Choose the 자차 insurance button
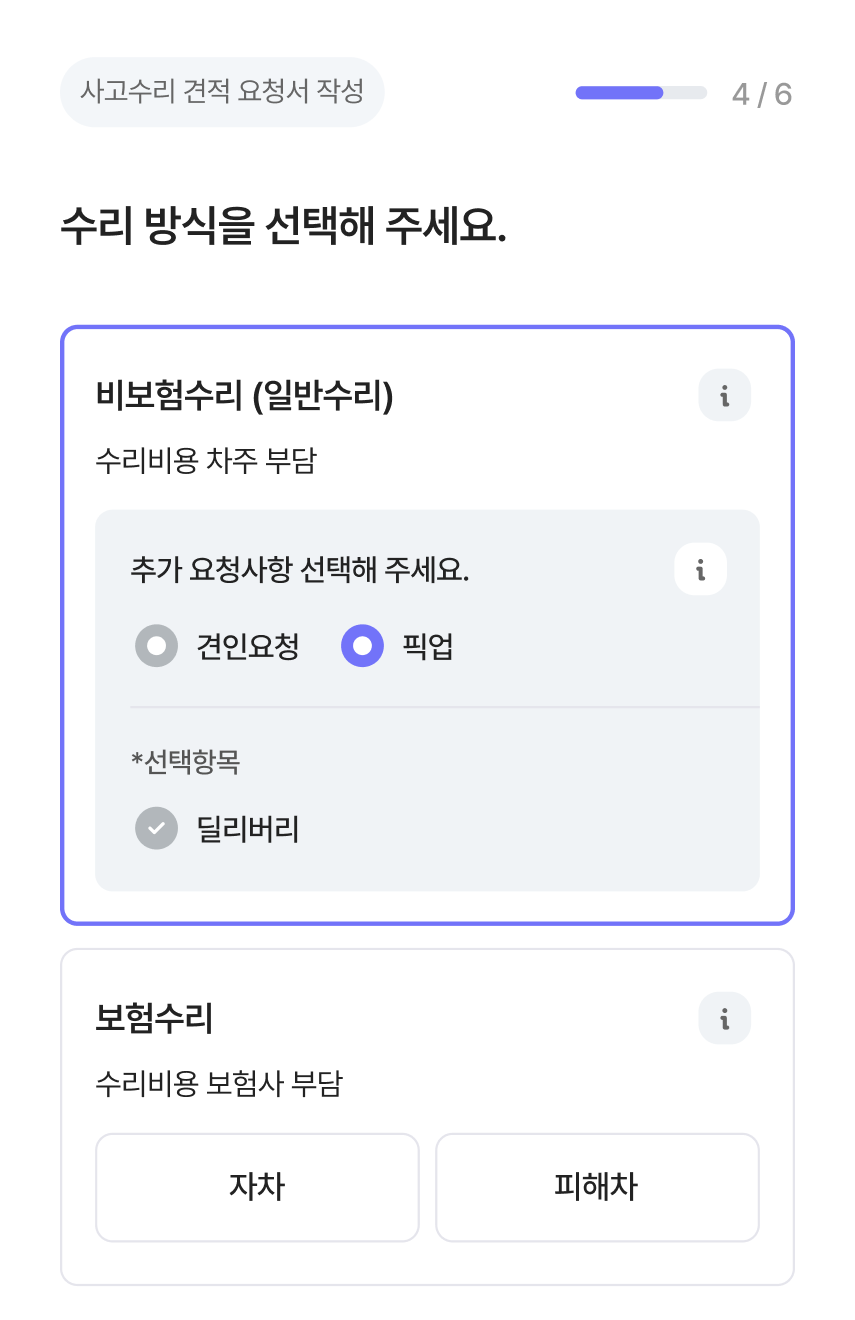Screen dimensions: 855x1320 (x=257, y=1187)
